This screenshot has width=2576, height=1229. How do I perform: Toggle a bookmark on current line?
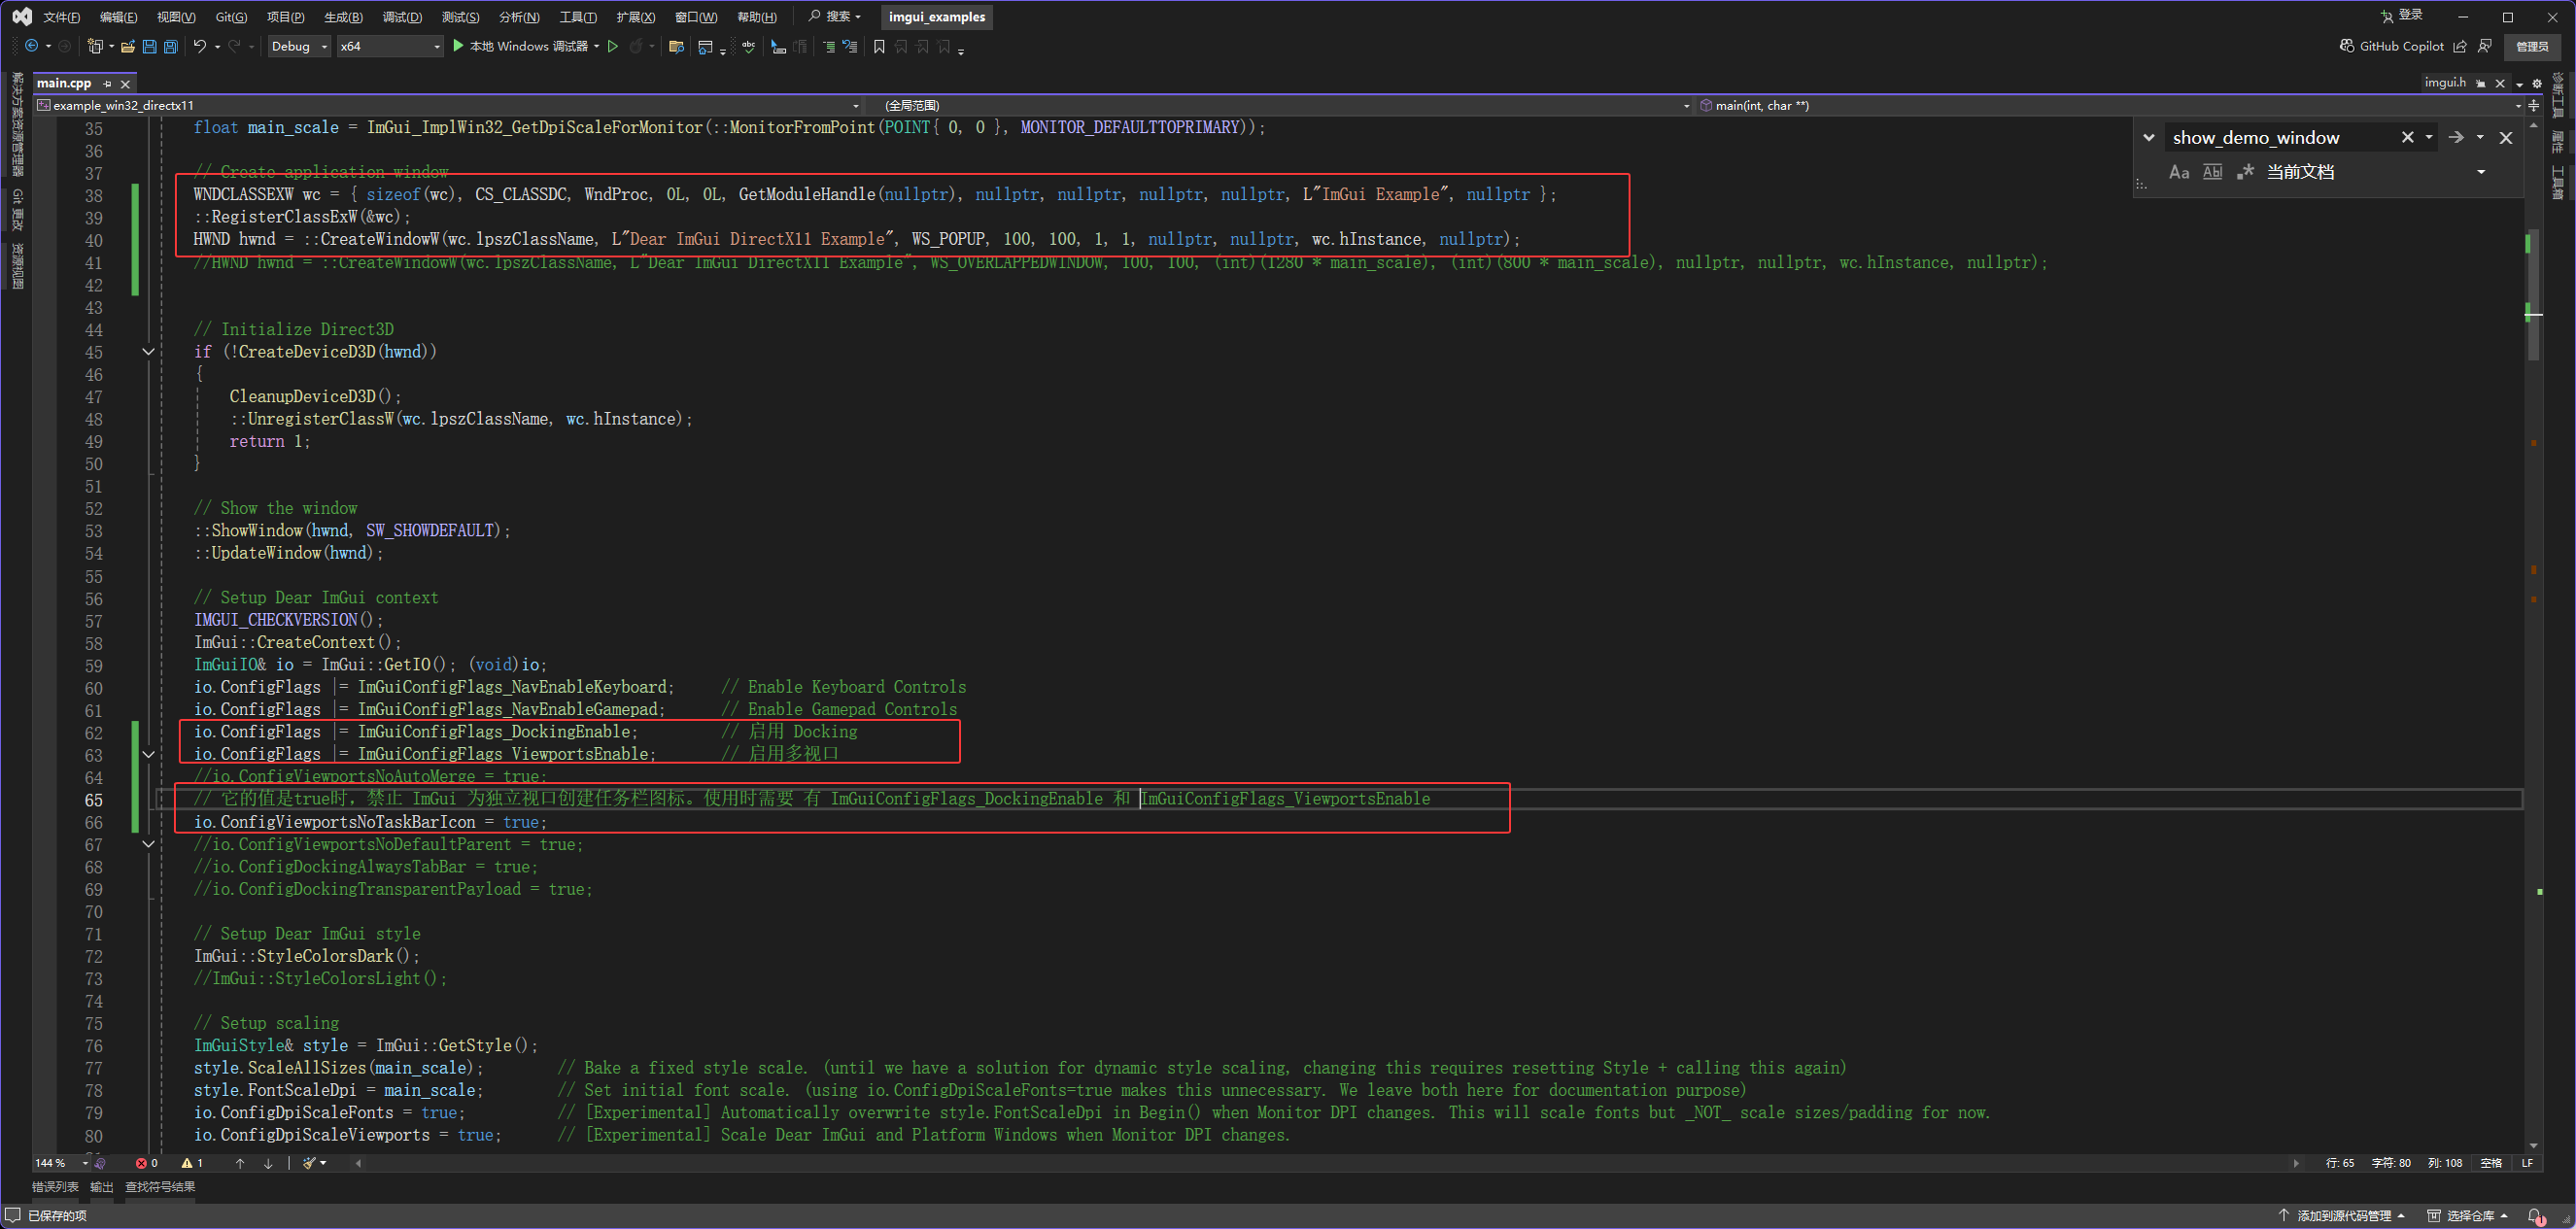pos(879,46)
